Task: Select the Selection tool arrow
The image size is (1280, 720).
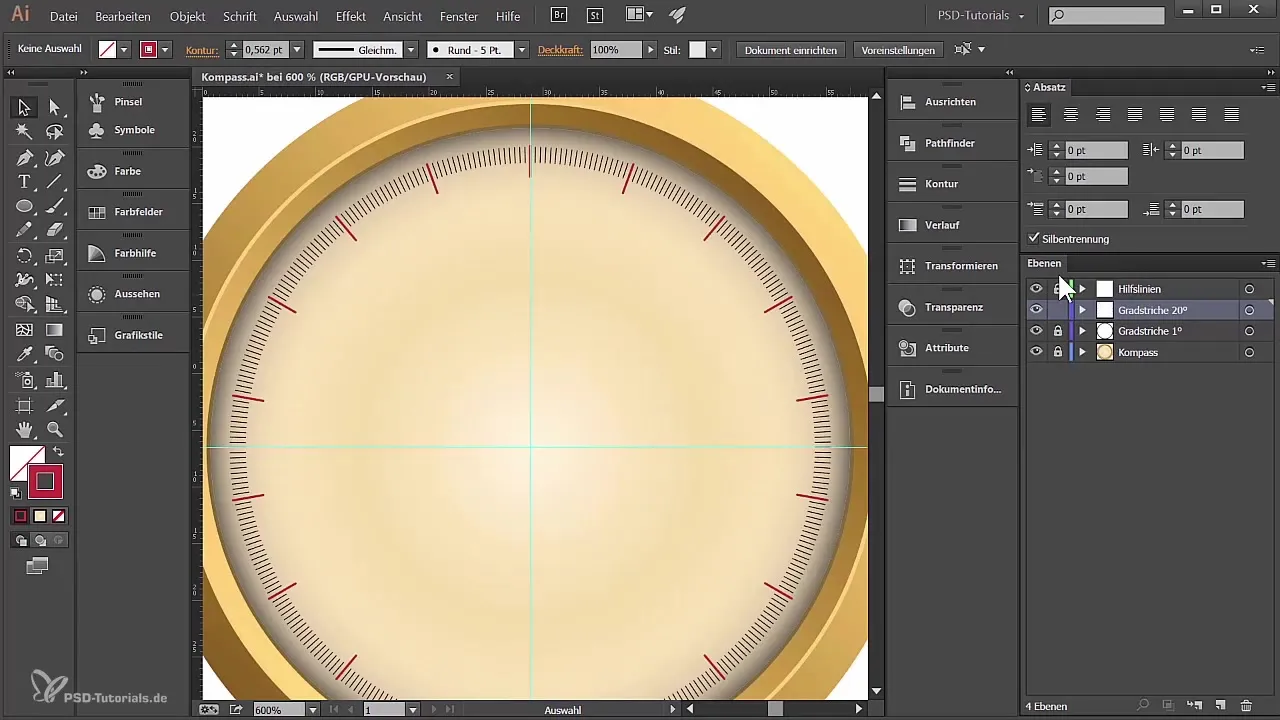Action: pyautogui.click(x=24, y=107)
